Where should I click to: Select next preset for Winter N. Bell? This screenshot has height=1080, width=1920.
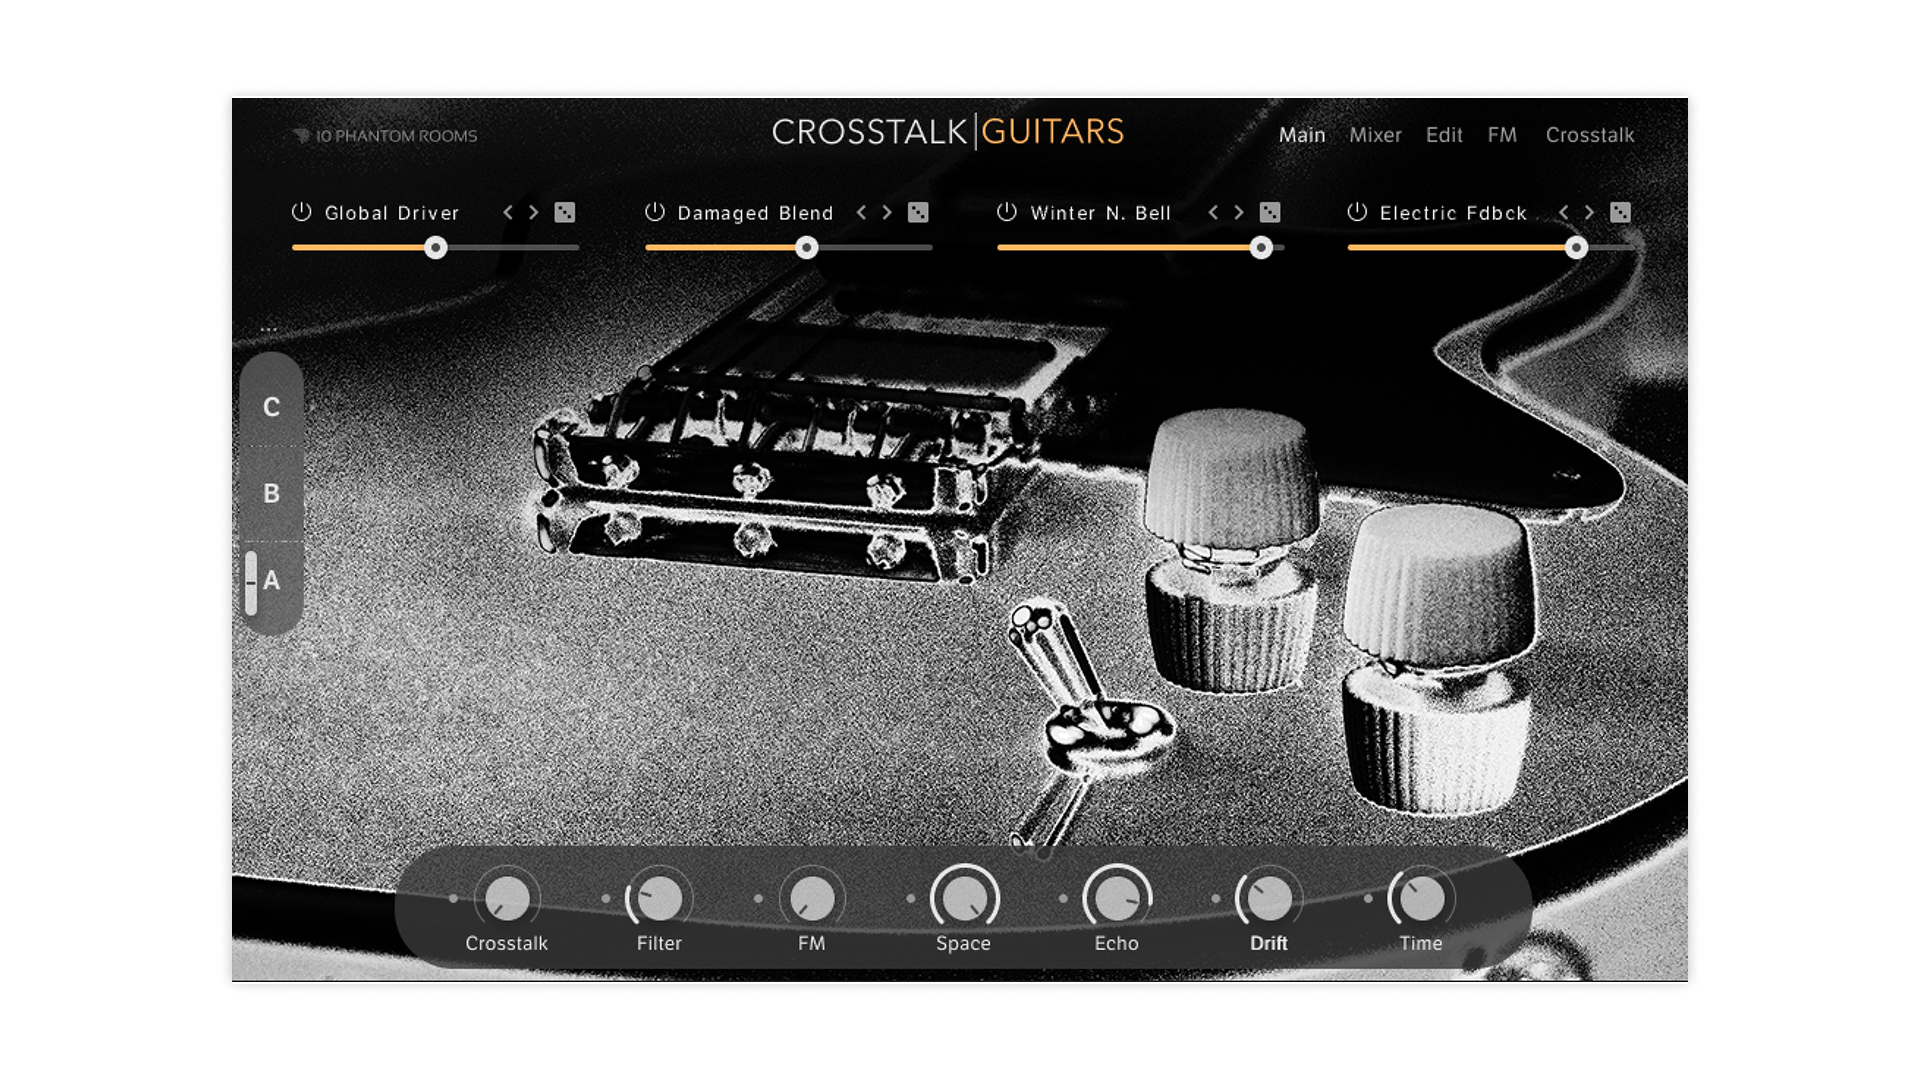coord(1239,212)
